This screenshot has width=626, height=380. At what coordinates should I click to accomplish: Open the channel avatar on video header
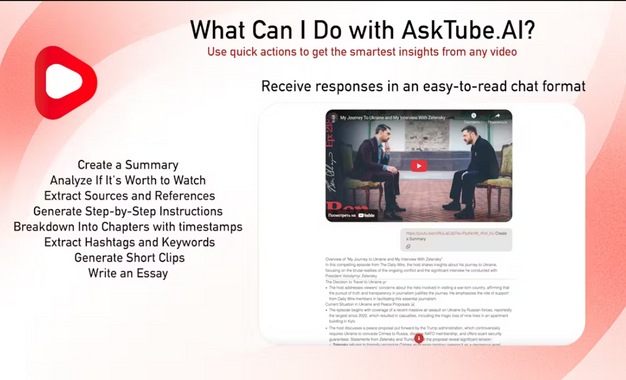coord(333,118)
